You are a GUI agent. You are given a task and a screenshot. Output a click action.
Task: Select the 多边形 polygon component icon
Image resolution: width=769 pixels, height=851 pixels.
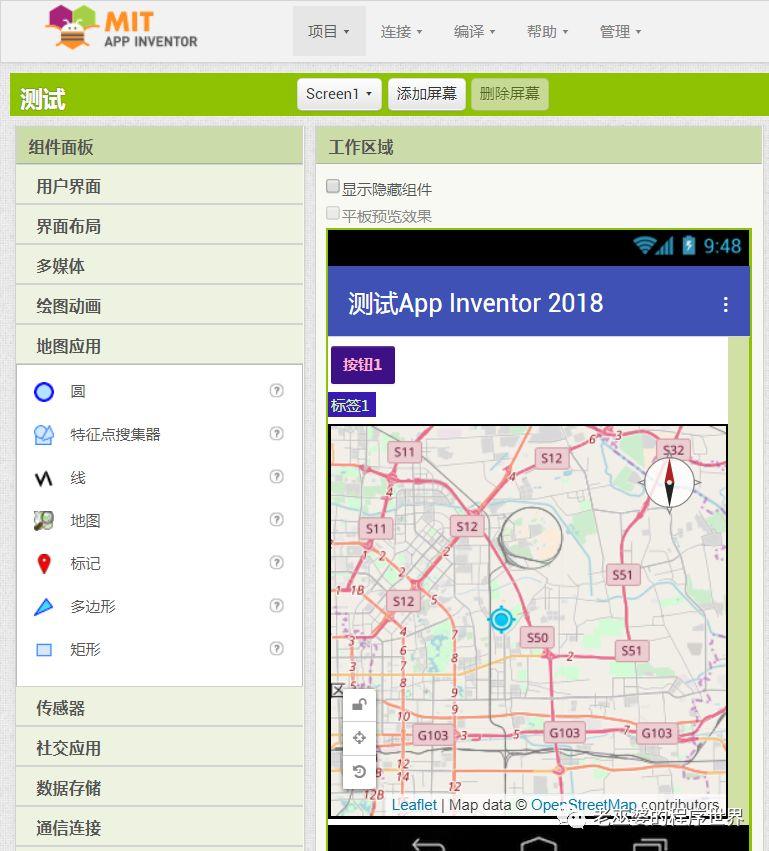[44, 606]
